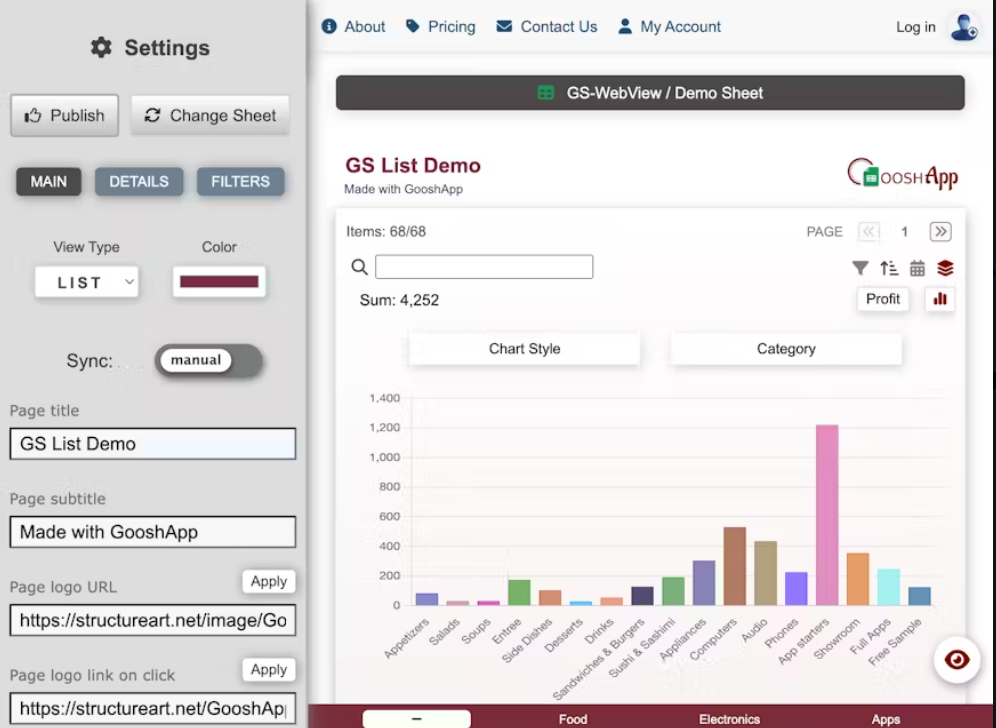Image resolution: width=996 pixels, height=728 pixels.
Task: Click the sort order icon
Action: tap(889, 269)
